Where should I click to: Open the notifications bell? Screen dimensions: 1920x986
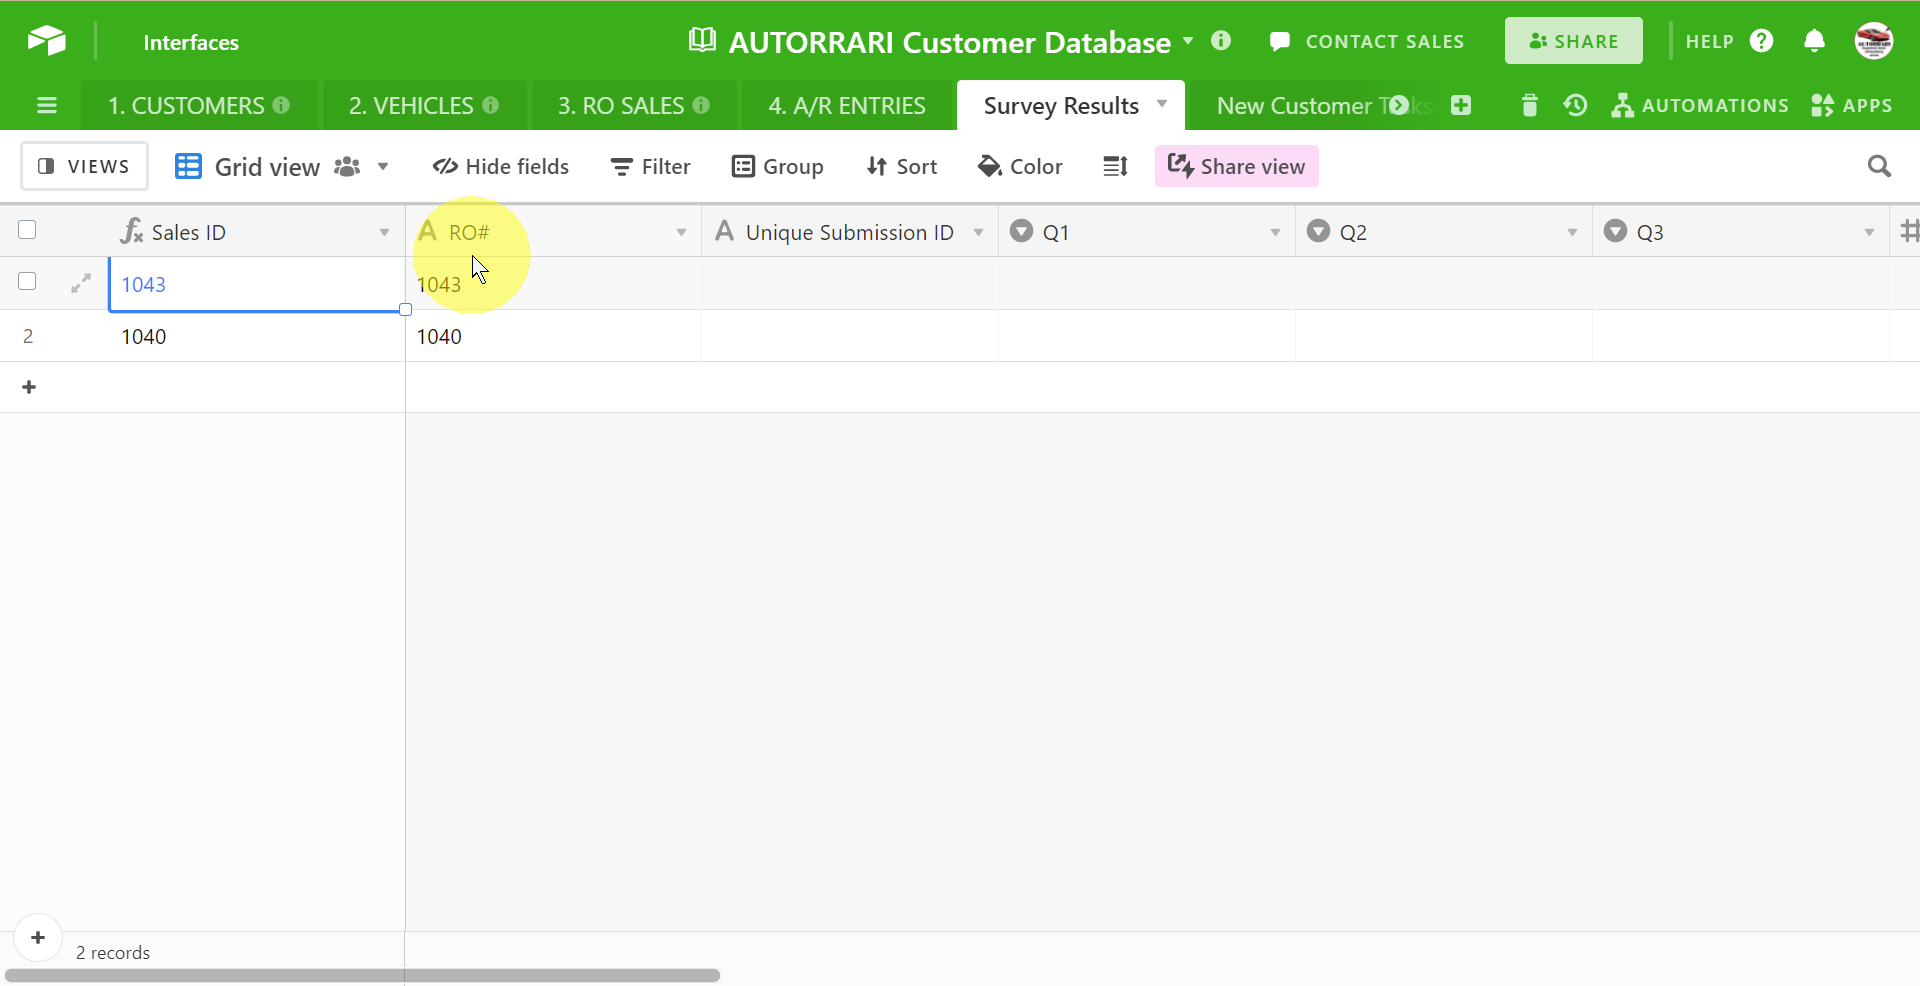pyautogui.click(x=1814, y=41)
